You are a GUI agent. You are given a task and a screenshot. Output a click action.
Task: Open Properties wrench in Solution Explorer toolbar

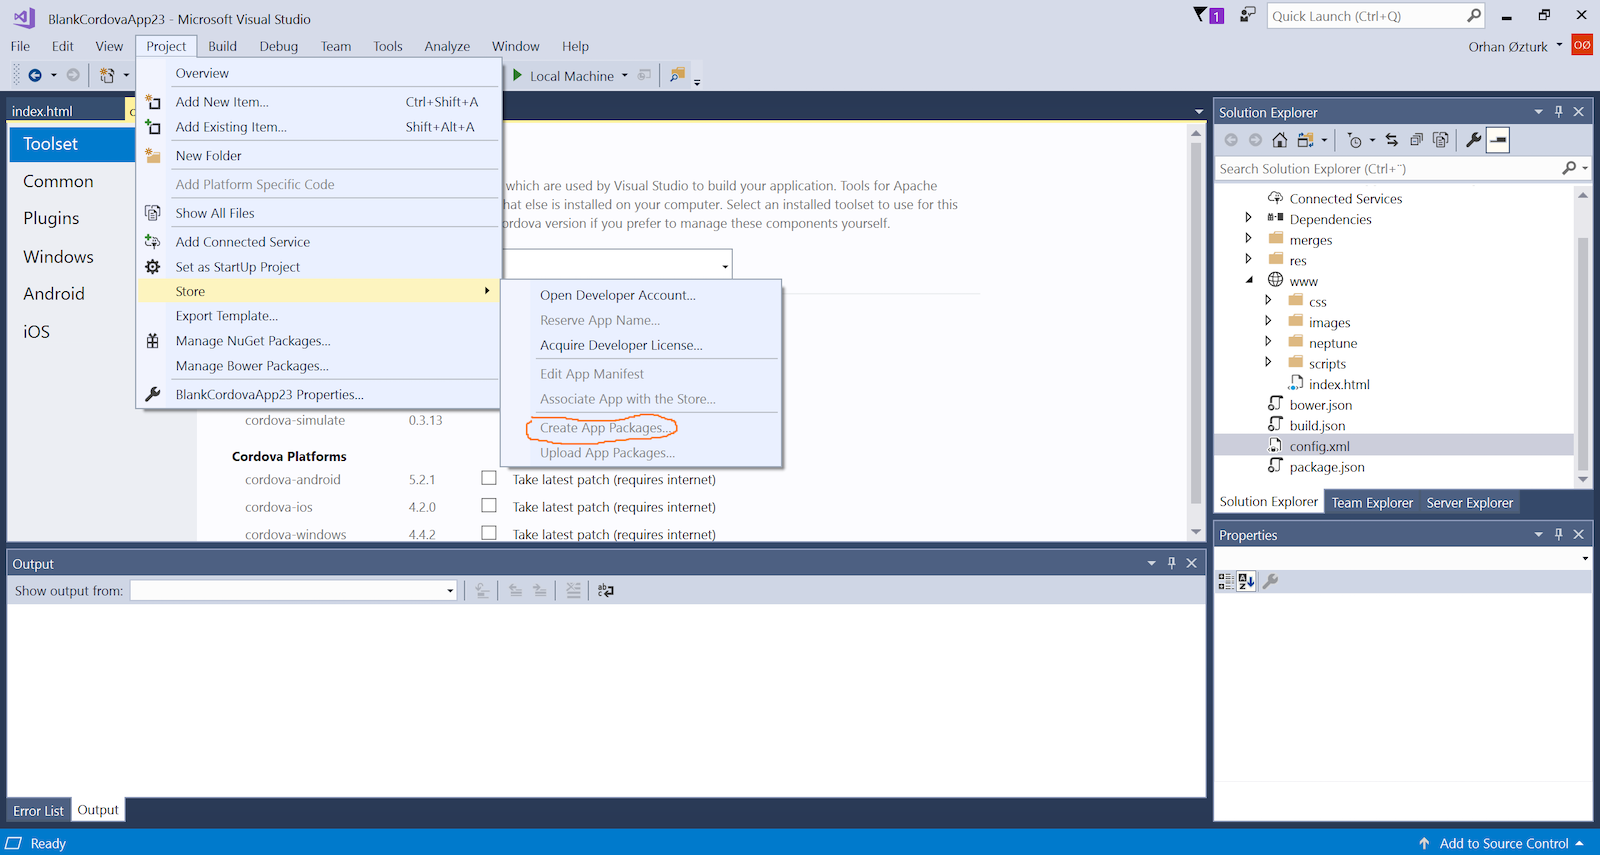click(1473, 140)
